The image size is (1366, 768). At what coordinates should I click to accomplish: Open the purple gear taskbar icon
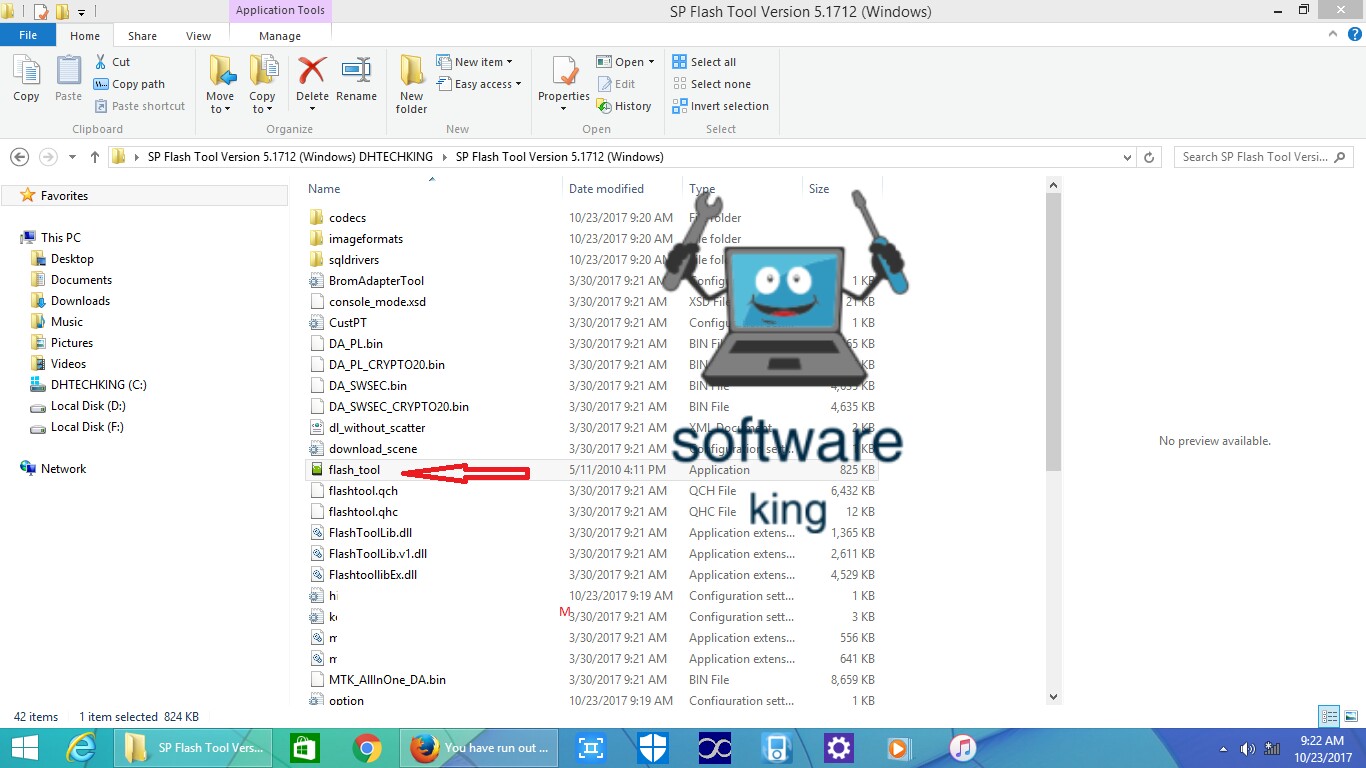click(x=838, y=747)
